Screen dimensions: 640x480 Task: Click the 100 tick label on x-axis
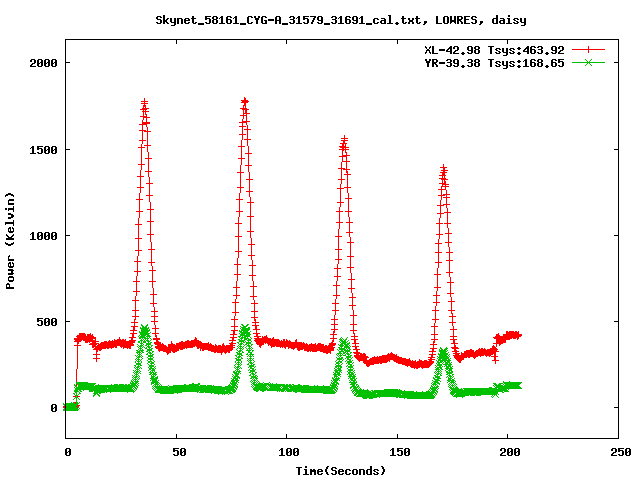[289, 452]
